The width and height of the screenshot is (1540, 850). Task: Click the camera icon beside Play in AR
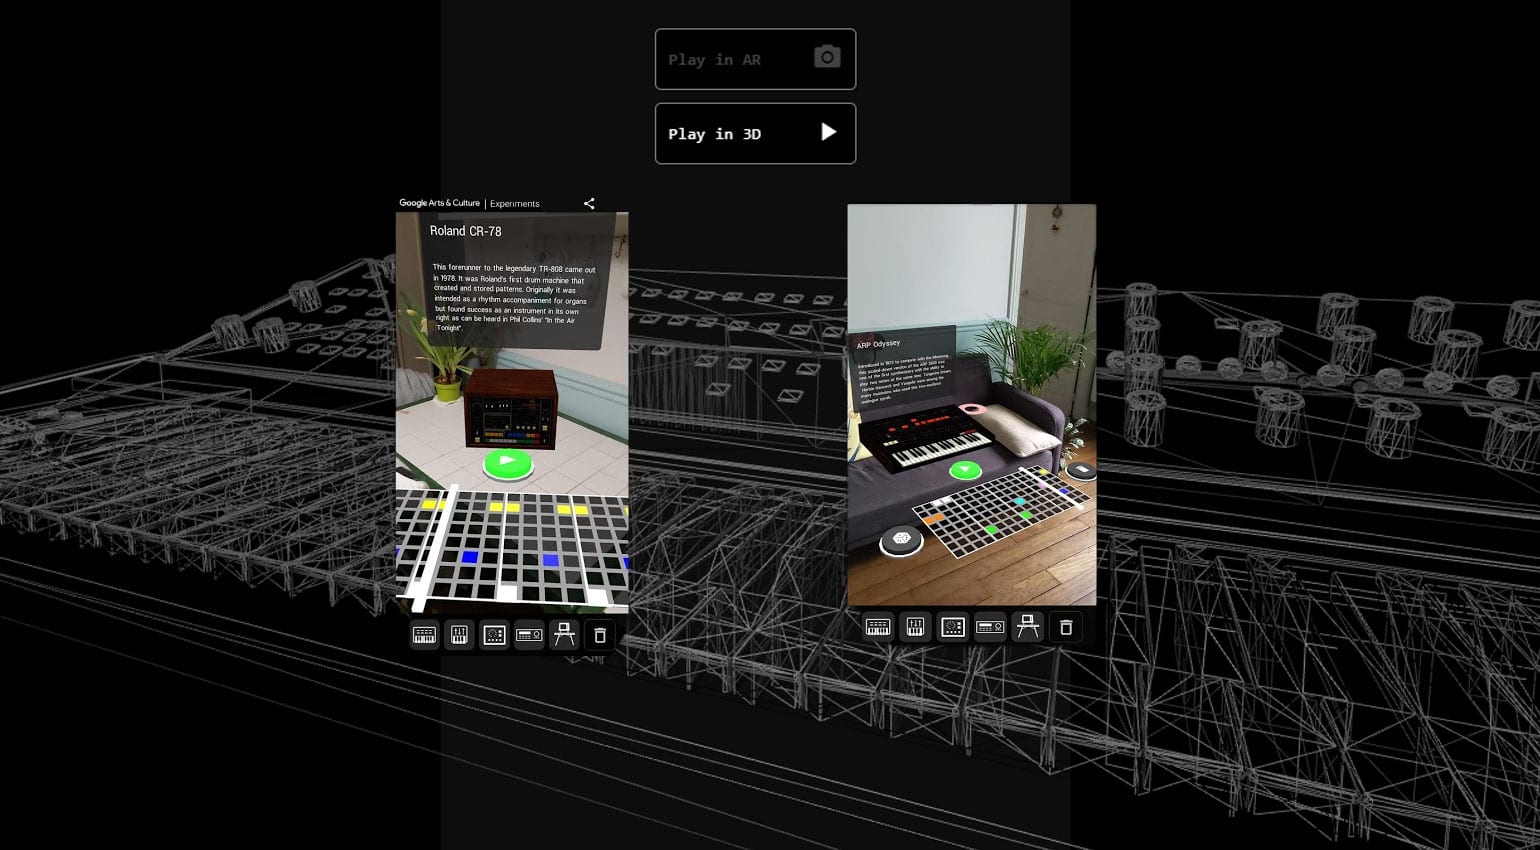point(827,57)
